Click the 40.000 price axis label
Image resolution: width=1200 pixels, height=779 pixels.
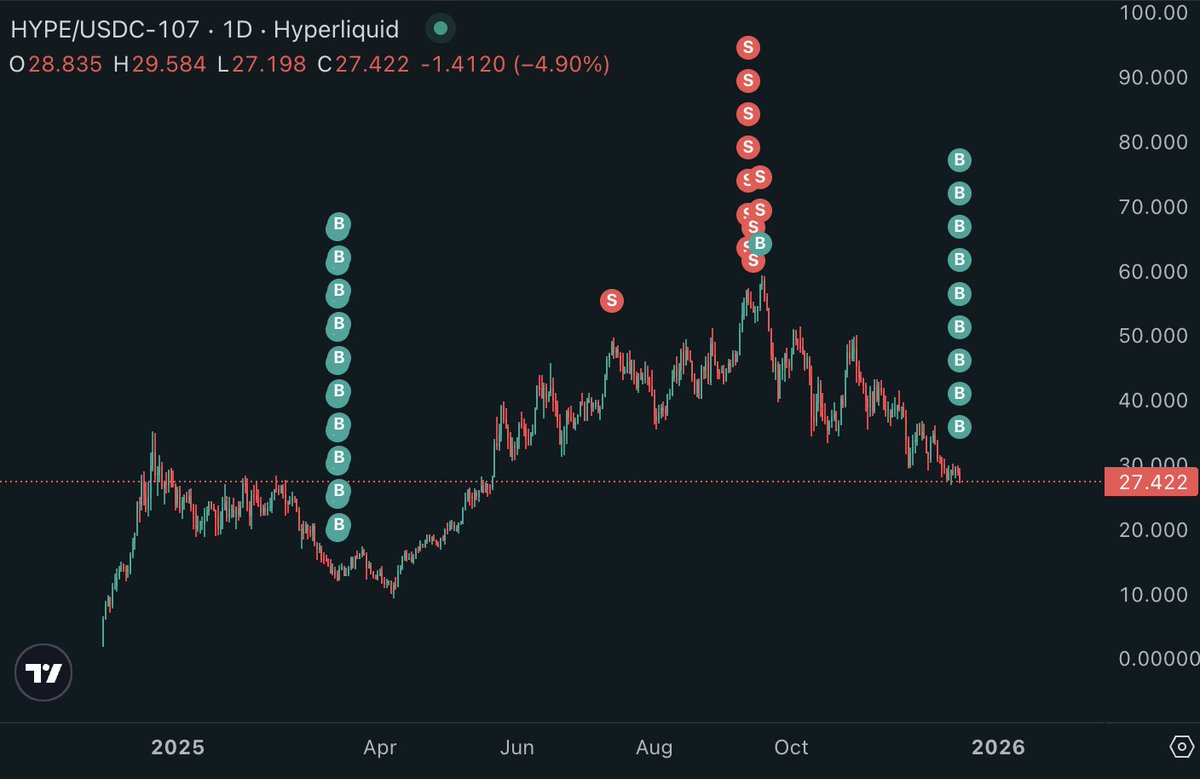(x=1155, y=401)
